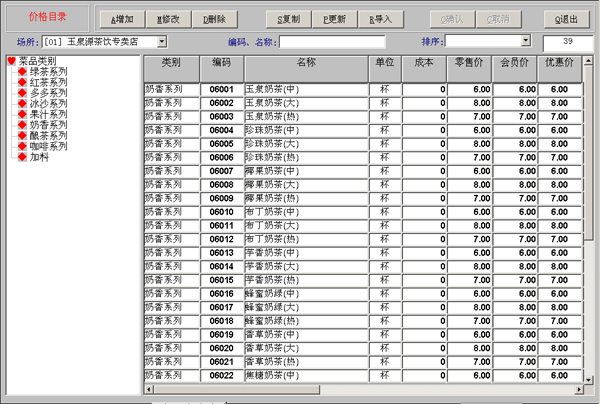Image resolution: width=600 pixels, height=404 pixels.
Task: Select name cell 香草奶茶(热)
Action: [306, 362]
